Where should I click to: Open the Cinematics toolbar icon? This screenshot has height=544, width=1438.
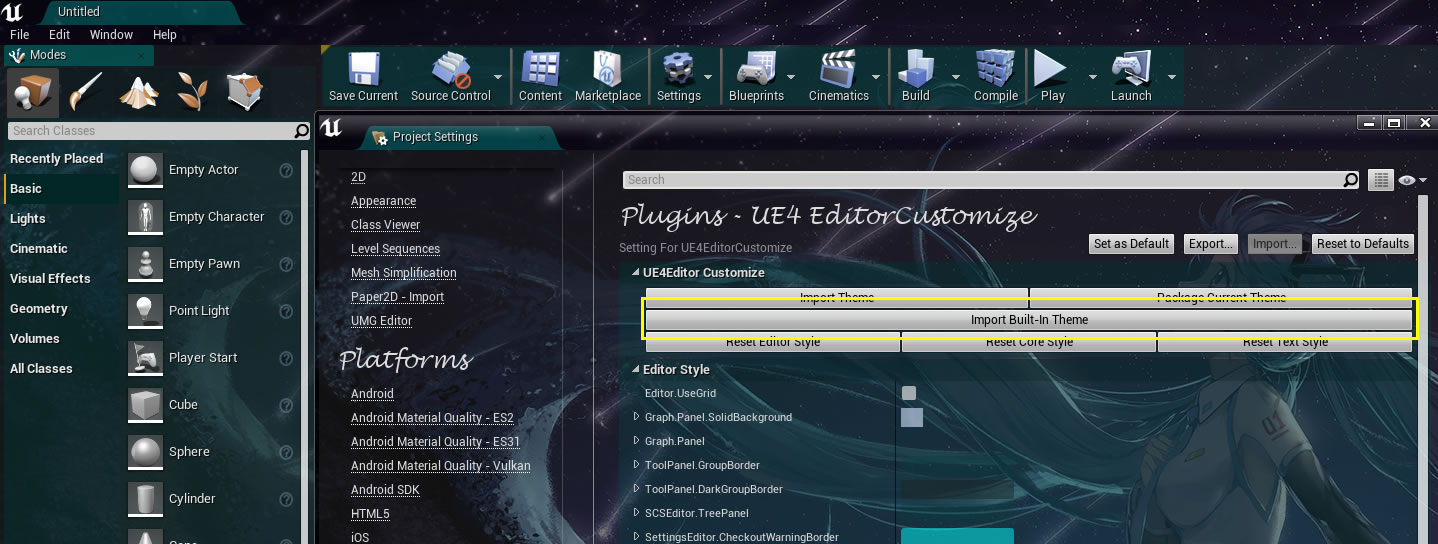click(x=838, y=69)
